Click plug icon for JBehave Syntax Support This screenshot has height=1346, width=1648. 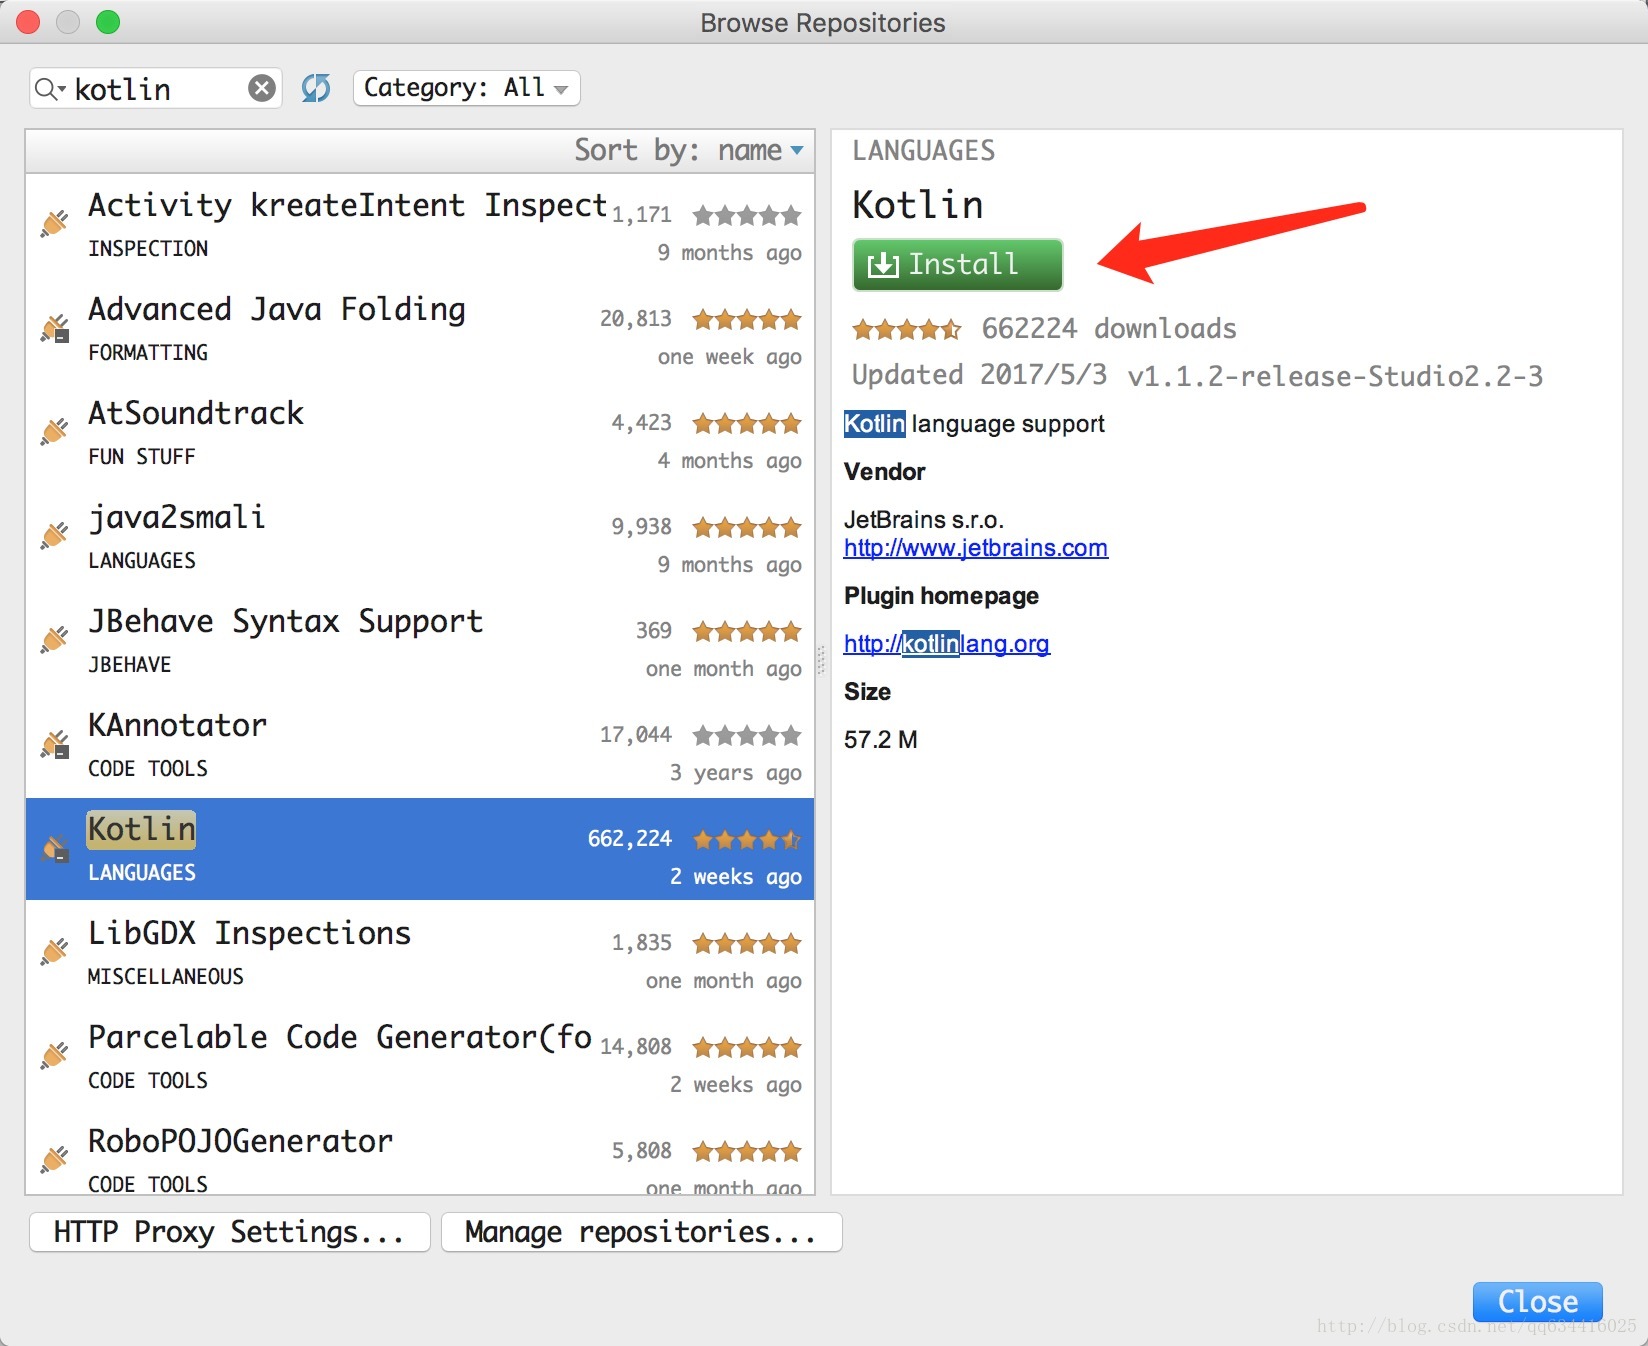[55, 640]
